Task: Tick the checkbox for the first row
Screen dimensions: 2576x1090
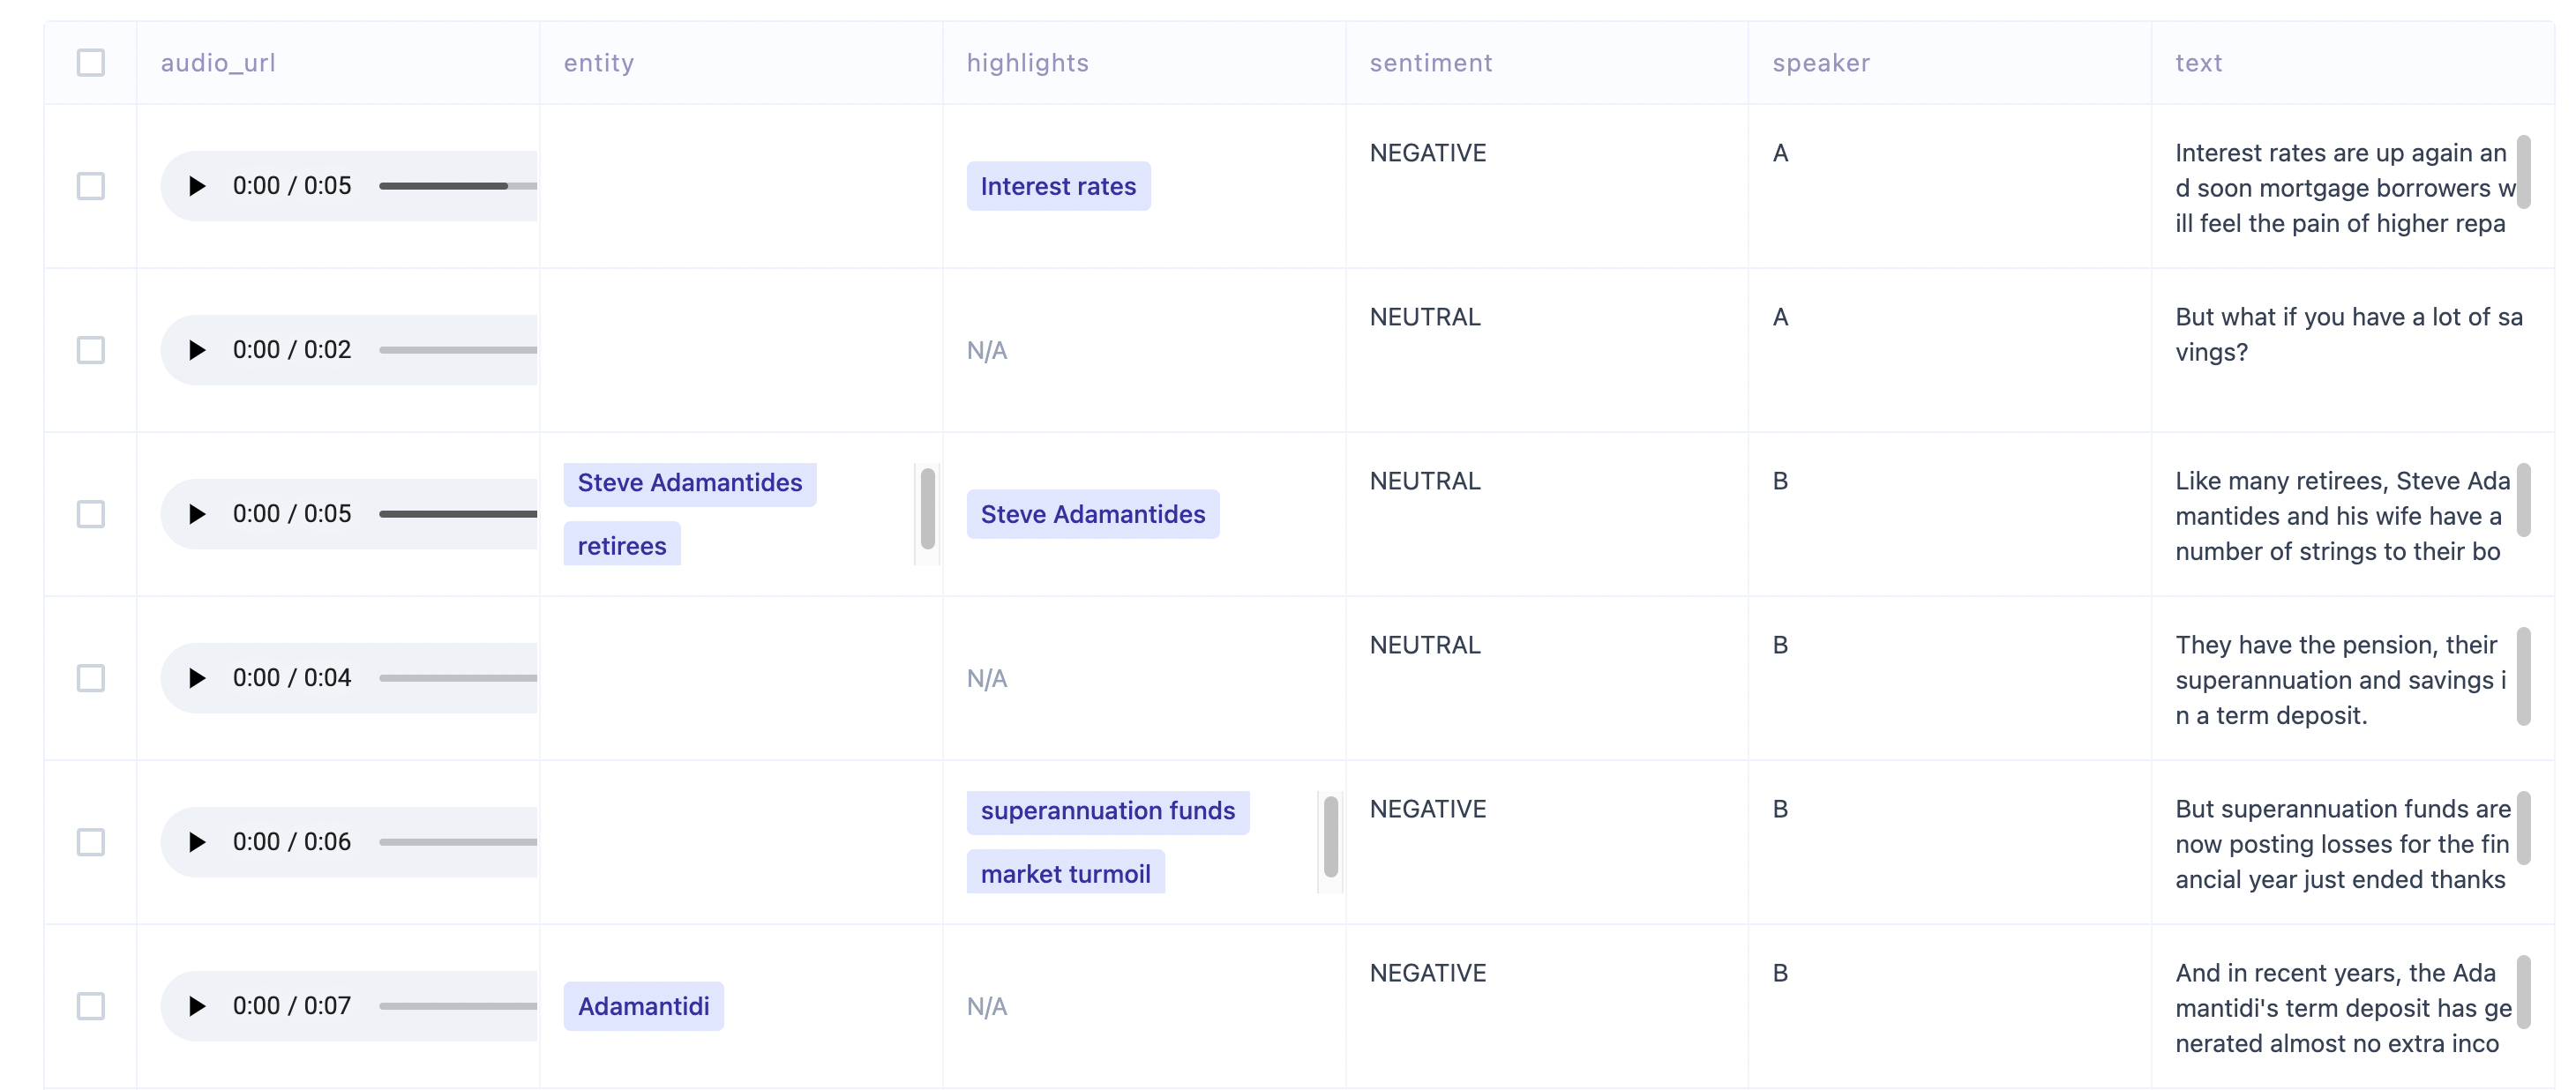Action: click(x=91, y=186)
